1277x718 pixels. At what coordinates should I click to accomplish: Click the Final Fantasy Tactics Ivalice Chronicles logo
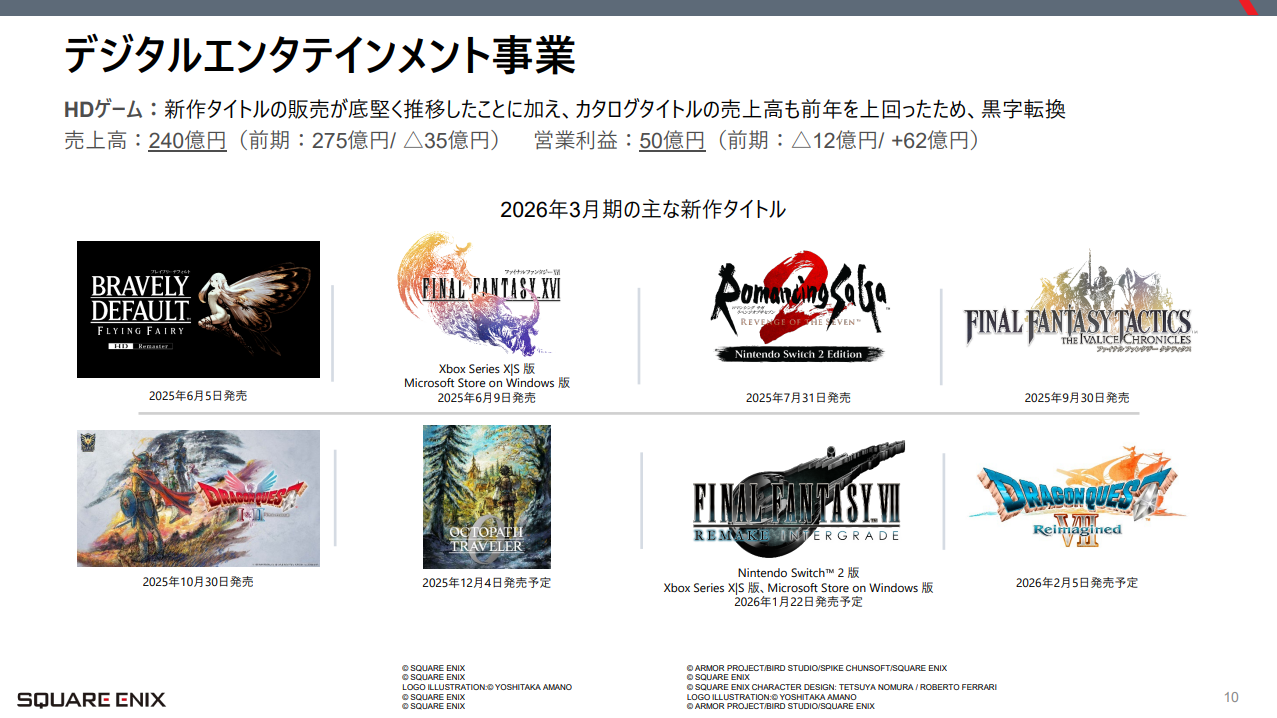click(x=1080, y=310)
